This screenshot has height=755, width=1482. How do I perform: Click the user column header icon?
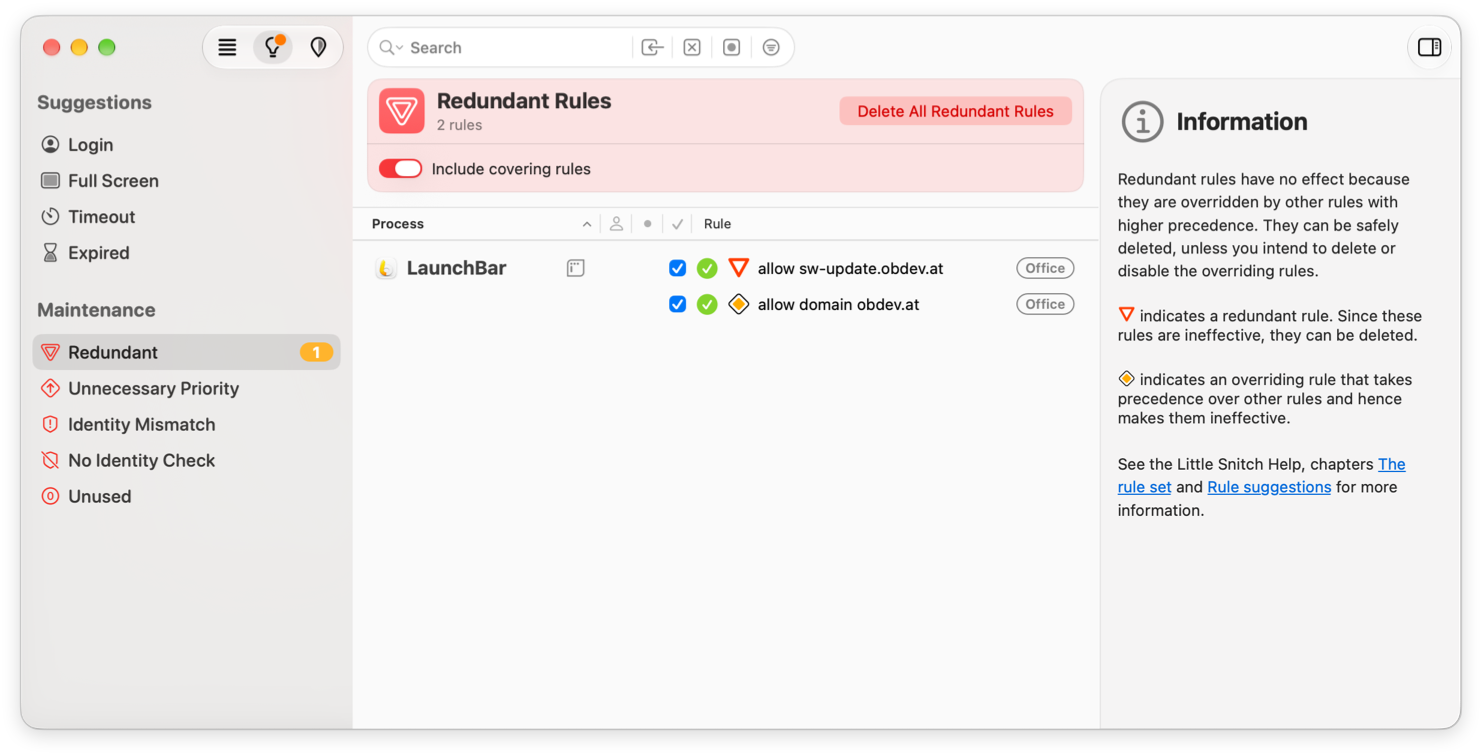[616, 224]
